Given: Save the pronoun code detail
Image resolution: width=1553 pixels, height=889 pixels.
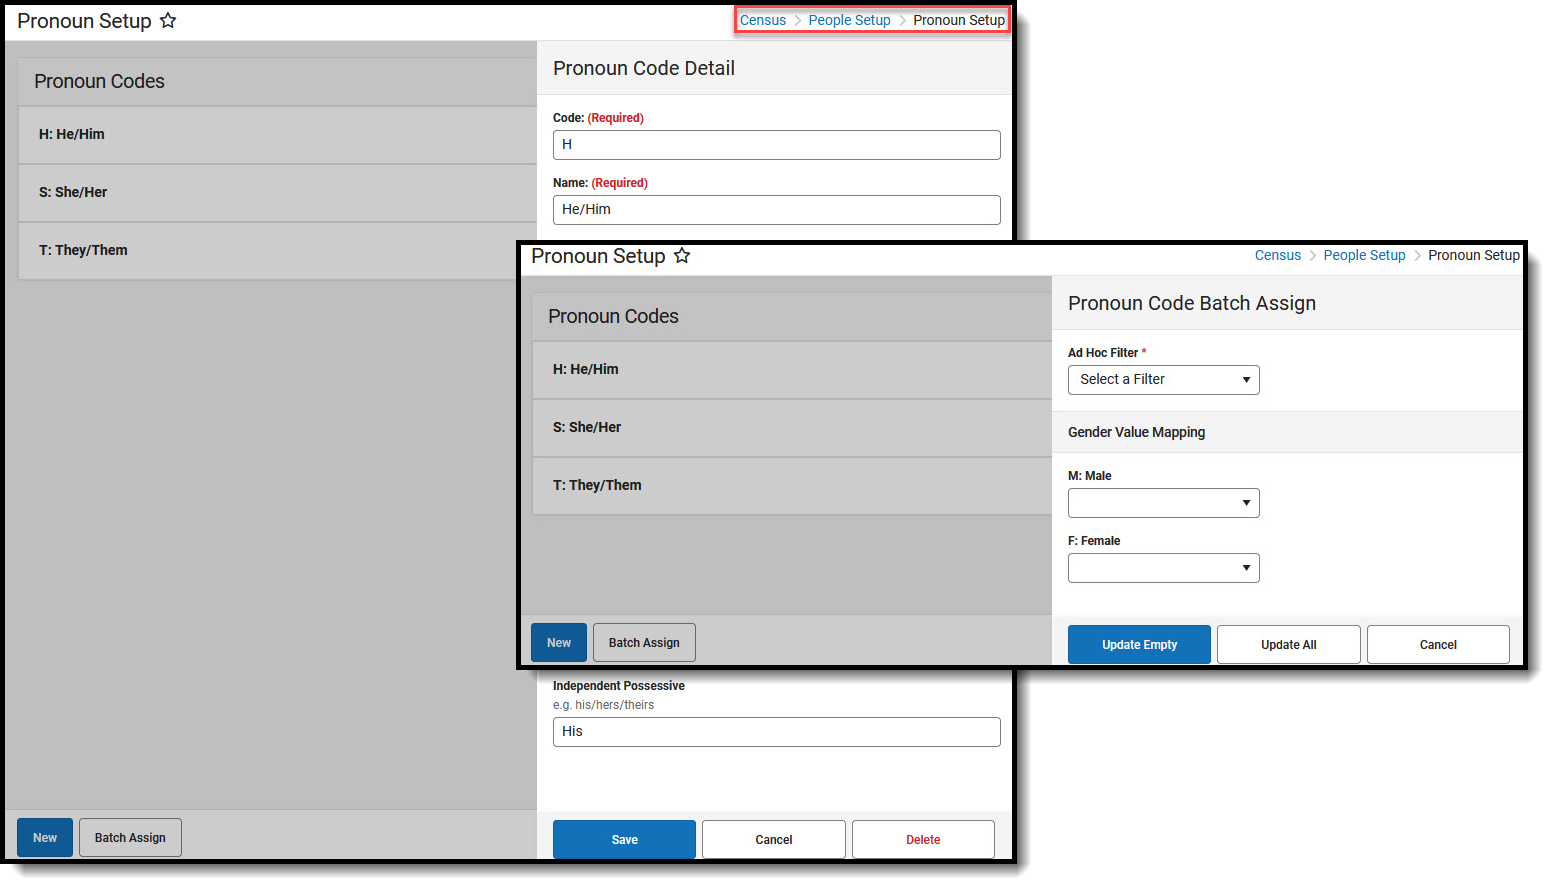Looking at the screenshot, I should (623, 839).
